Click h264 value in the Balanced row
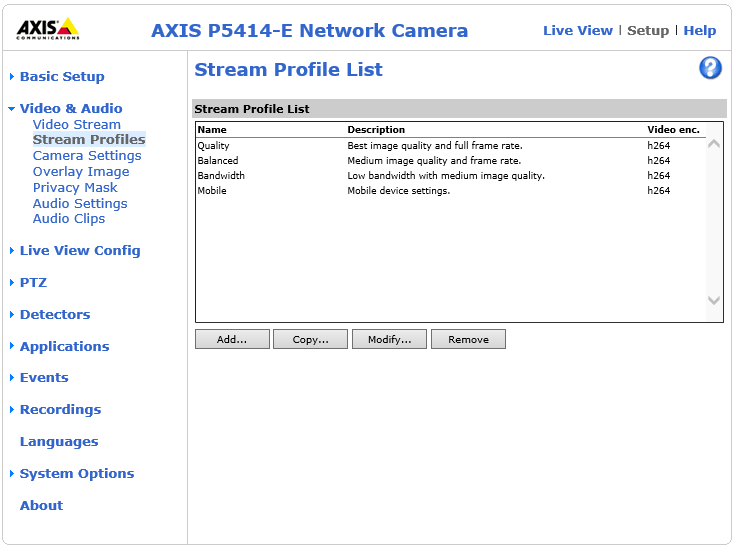Viewport: 736px width, 552px height. coord(659,161)
